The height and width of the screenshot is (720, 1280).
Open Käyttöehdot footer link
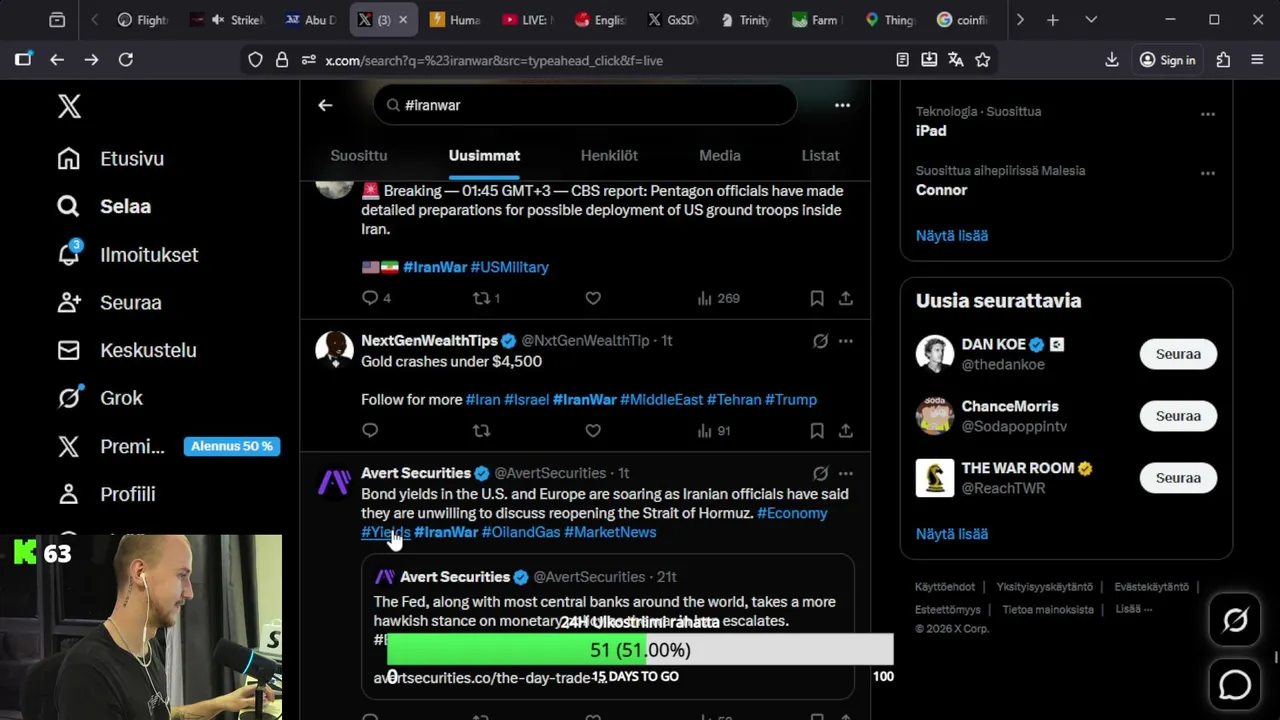(945, 587)
